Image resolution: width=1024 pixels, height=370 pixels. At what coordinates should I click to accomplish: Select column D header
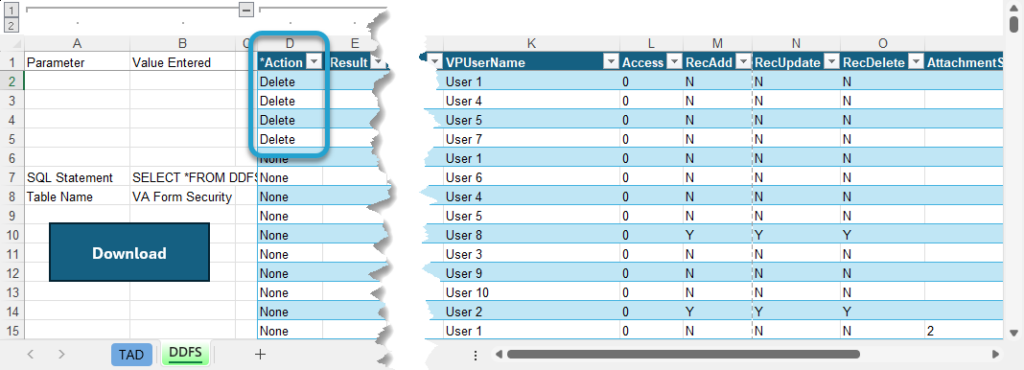point(290,44)
